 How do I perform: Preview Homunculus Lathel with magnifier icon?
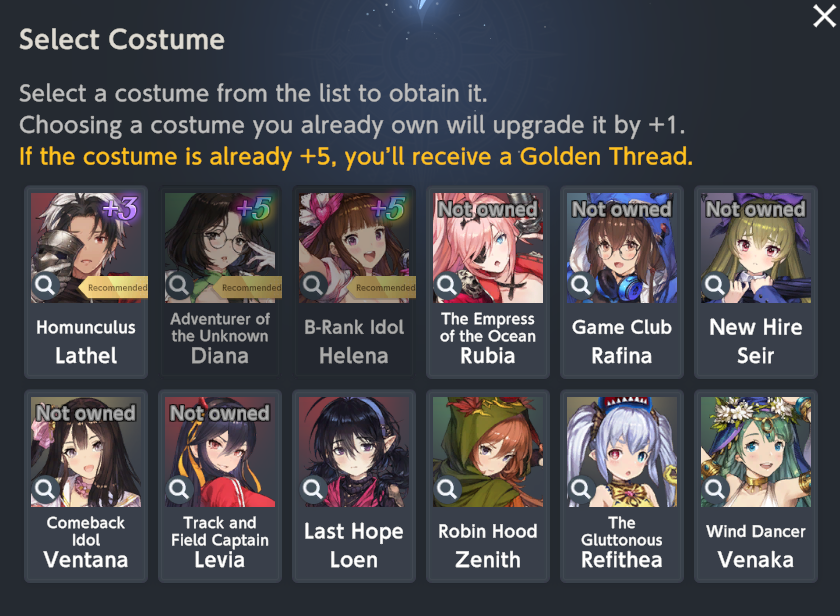[46, 285]
